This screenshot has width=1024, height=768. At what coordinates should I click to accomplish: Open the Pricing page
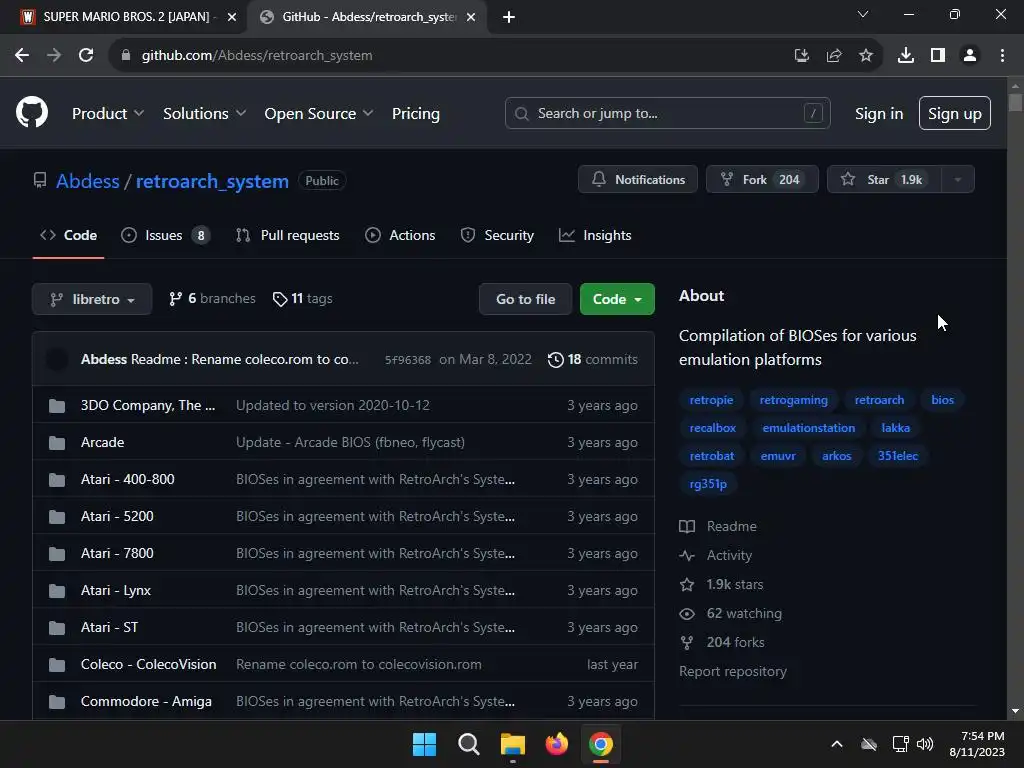[416, 114]
